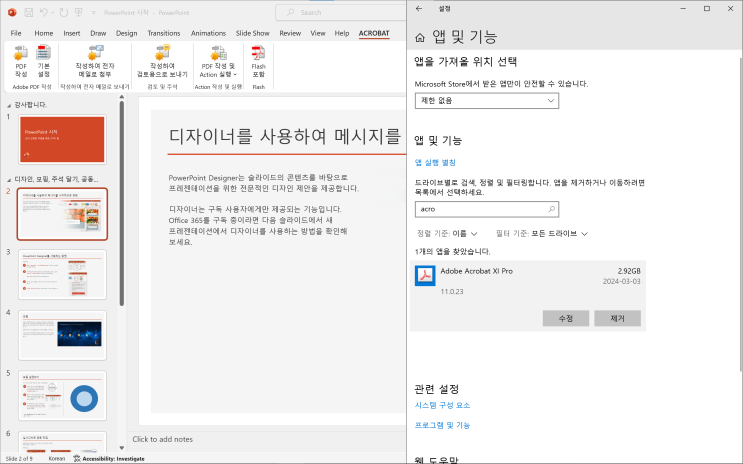The image size is (743, 464).
Task: Click the 1개의 앱을 찾았습니다. text
Action: tap(453, 252)
